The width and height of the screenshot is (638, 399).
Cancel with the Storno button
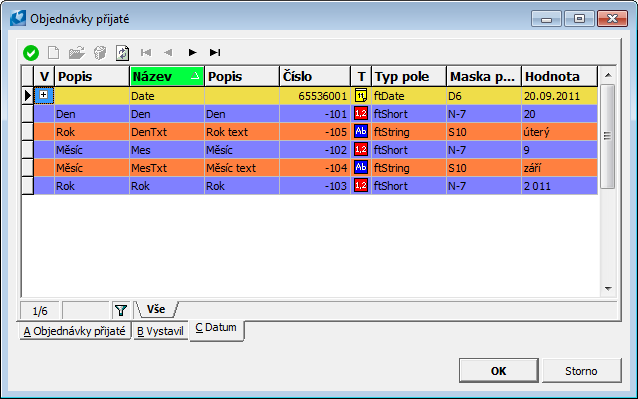[x=581, y=371]
